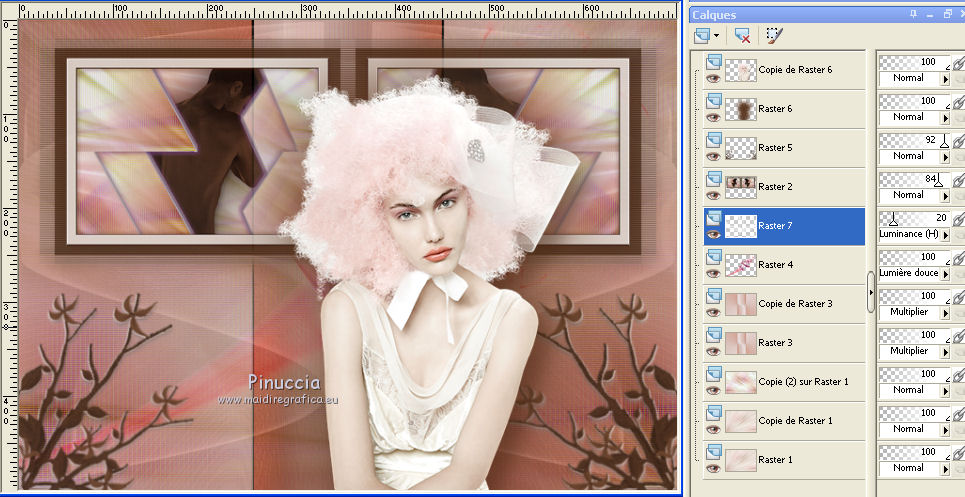
Task: Click the Delete Layer icon with red X
Action: (x=742, y=36)
